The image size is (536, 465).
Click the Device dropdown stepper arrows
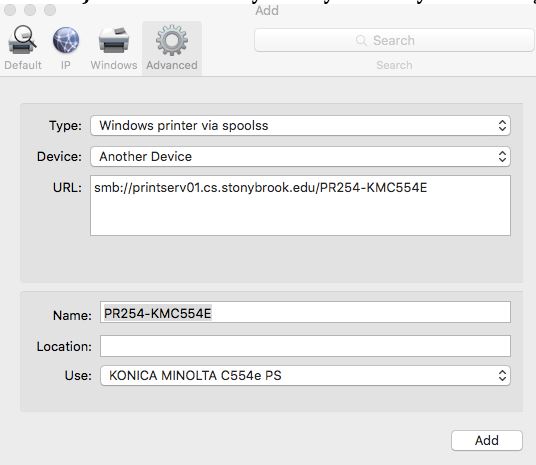click(502, 157)
